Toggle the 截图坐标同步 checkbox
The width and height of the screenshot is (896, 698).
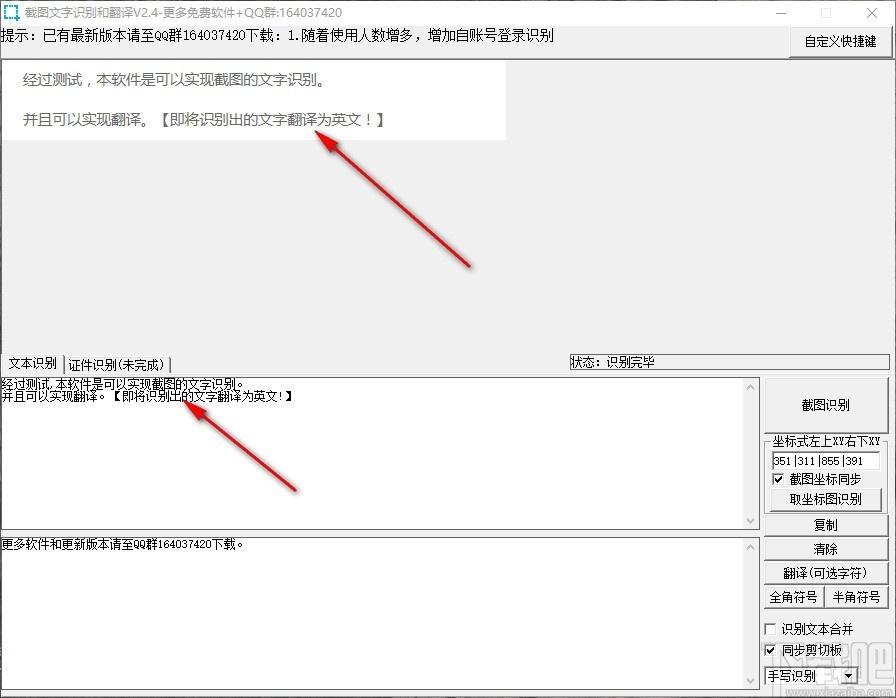(778, 479)
